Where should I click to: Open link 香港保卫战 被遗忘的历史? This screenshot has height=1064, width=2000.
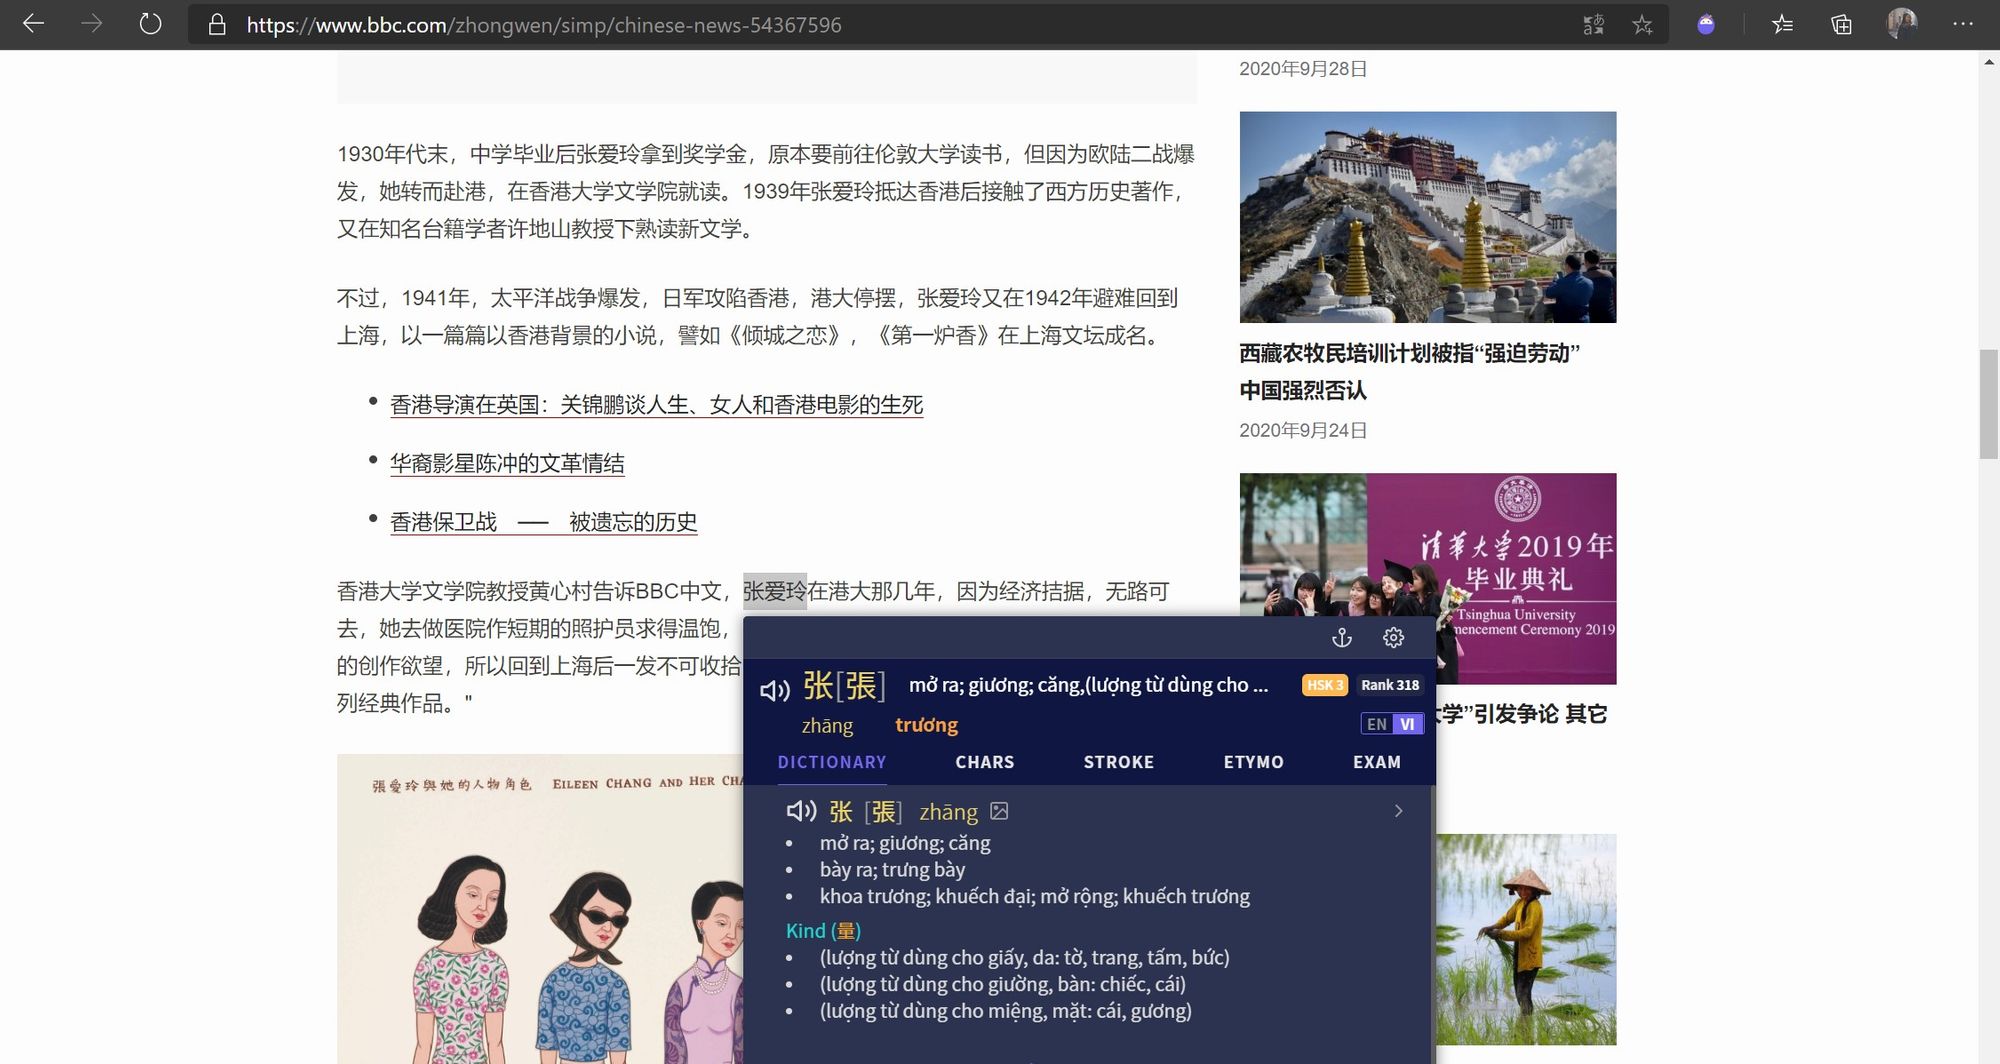pyautogui.click(x=544, y=522)
